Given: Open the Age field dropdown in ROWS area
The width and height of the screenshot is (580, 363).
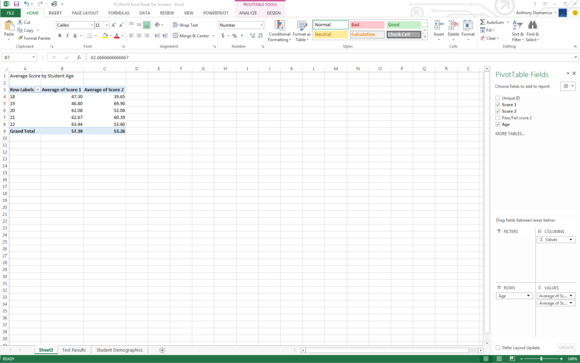Looking at the screenshot, I should click(x=528, y=296).
